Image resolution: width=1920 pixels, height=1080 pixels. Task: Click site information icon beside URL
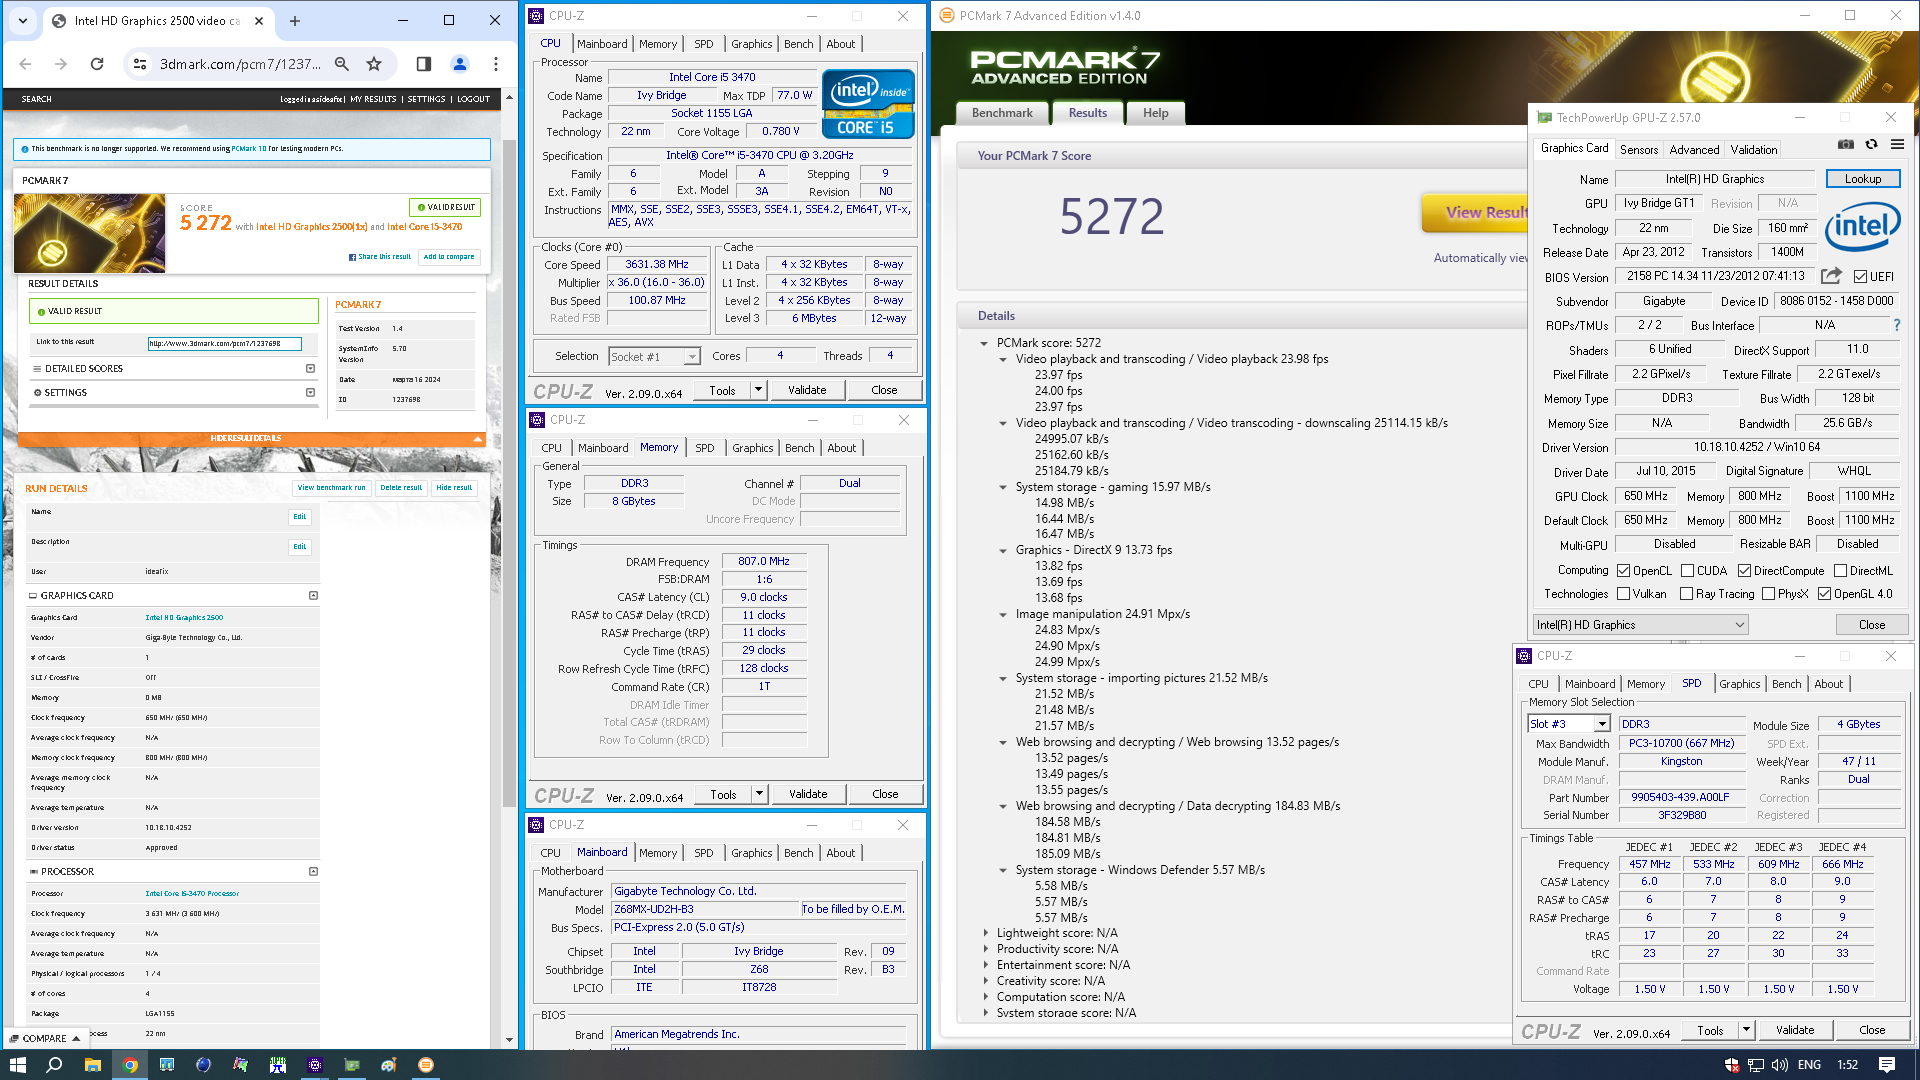[x=141, y=64]
